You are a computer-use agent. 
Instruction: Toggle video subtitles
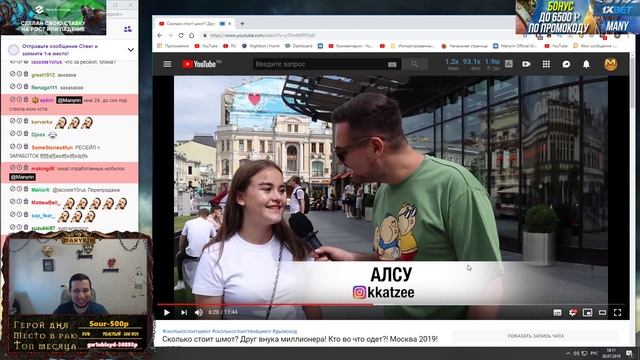click(557, 313)
